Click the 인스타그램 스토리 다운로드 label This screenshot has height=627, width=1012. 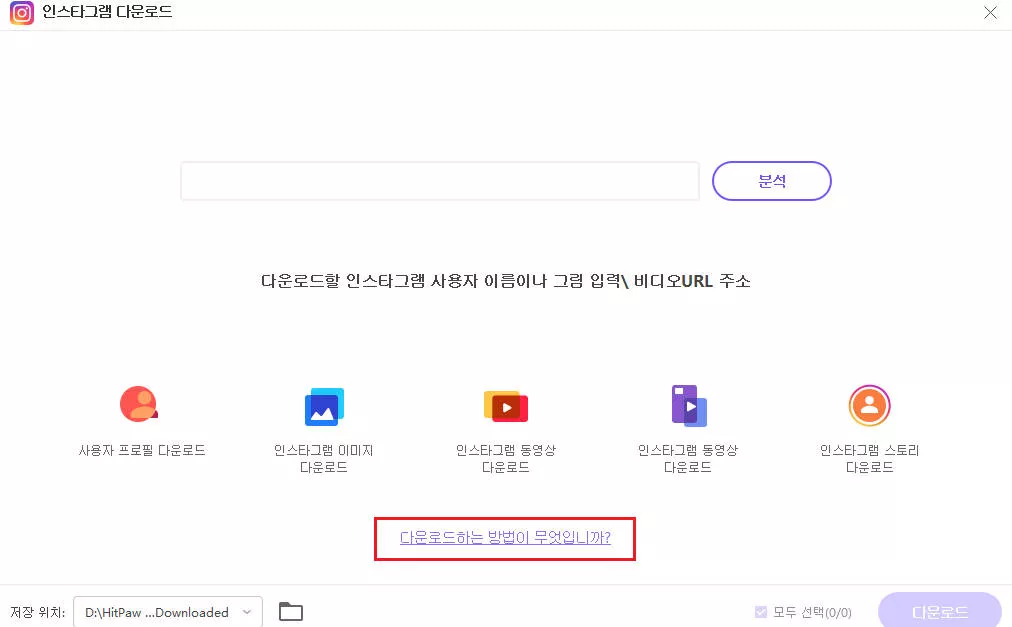click(x=869, y=458)
